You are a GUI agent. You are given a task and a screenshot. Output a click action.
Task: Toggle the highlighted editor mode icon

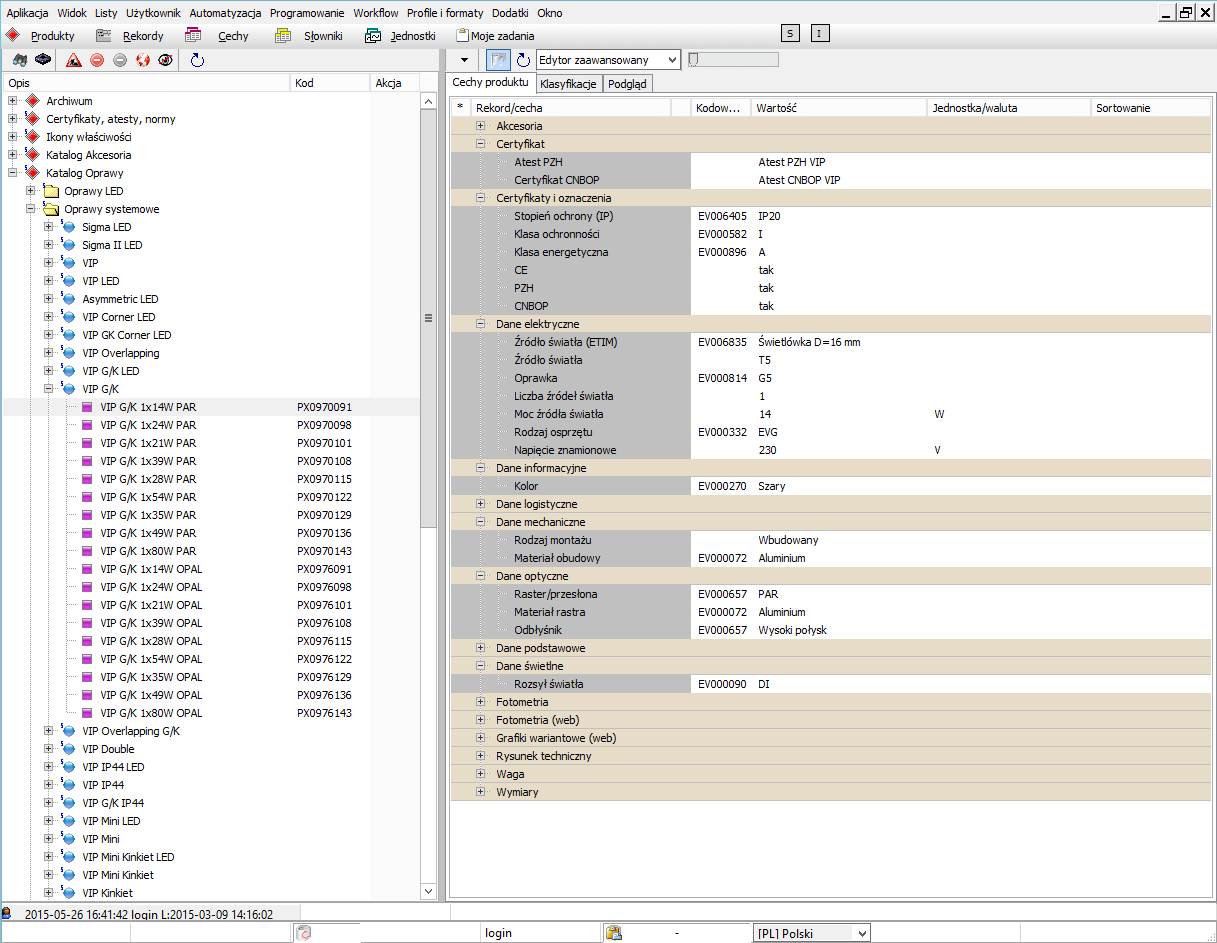[498, 60]
